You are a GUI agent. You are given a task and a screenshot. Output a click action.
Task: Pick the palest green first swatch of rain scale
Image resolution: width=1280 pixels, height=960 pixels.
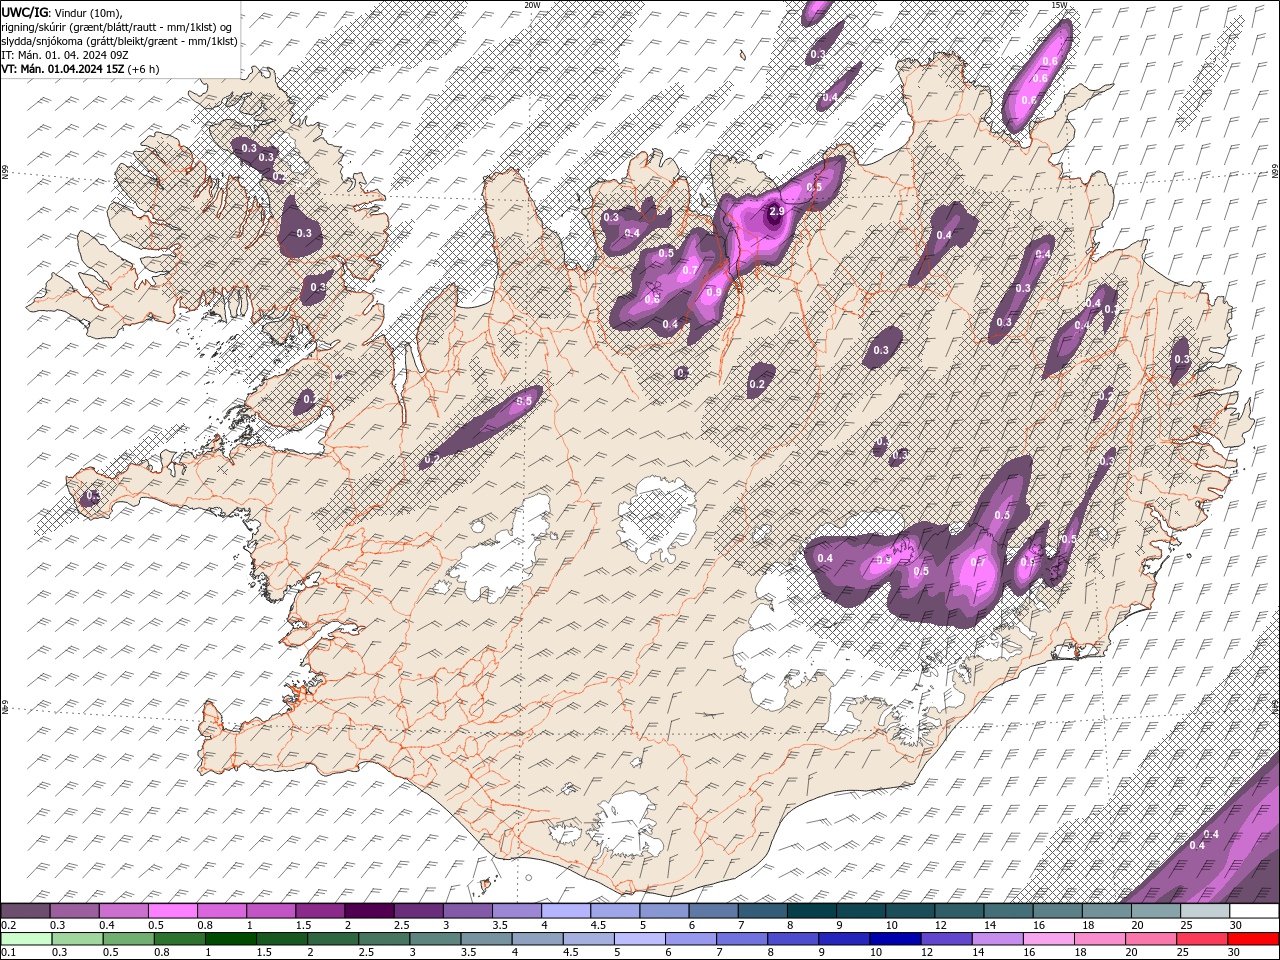click(26, 939)
